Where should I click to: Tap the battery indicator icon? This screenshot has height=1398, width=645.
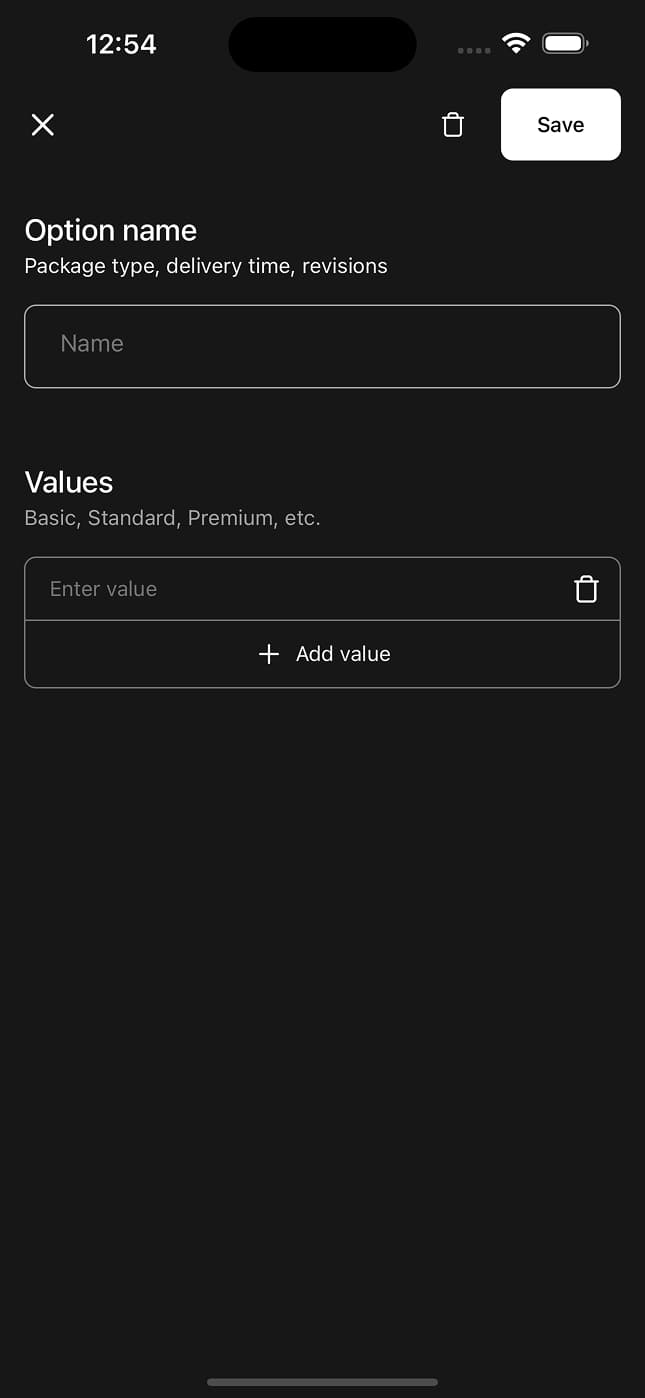565,43
